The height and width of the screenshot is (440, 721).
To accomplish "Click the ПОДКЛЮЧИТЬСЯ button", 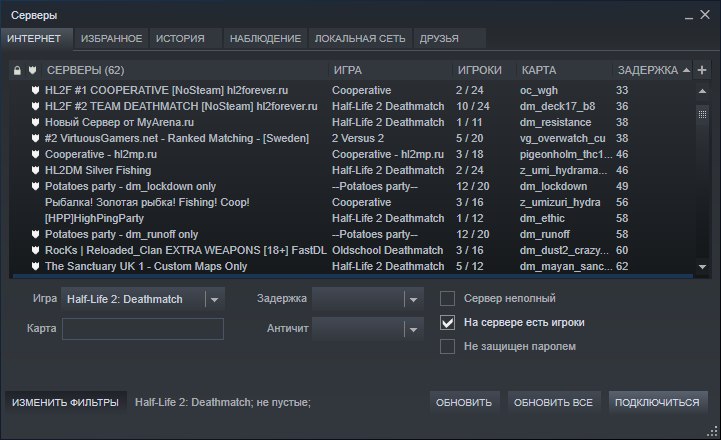I will (657, 403).
